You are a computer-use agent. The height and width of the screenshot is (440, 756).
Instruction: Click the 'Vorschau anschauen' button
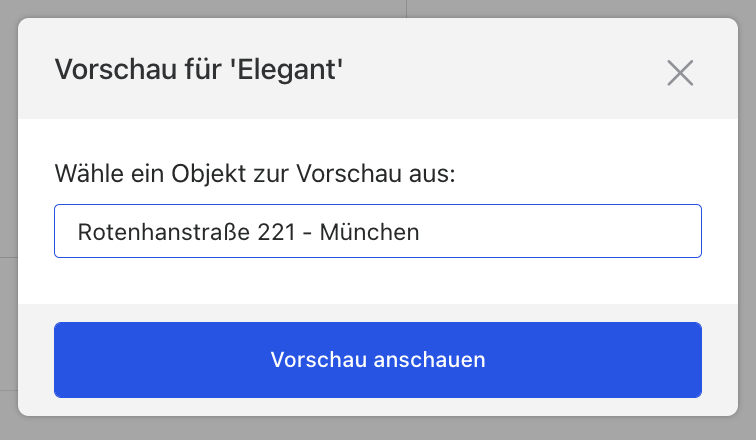378,360
